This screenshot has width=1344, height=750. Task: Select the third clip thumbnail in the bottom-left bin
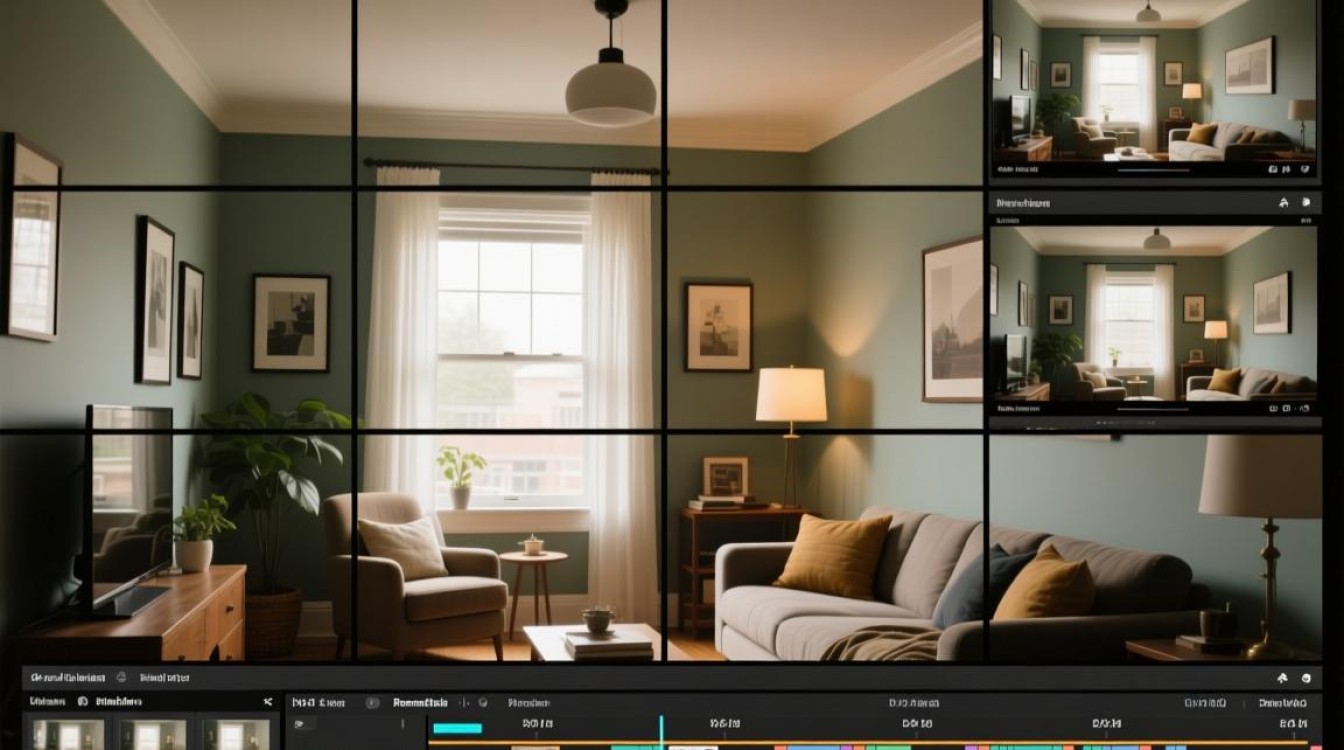(x=236, y=735)
